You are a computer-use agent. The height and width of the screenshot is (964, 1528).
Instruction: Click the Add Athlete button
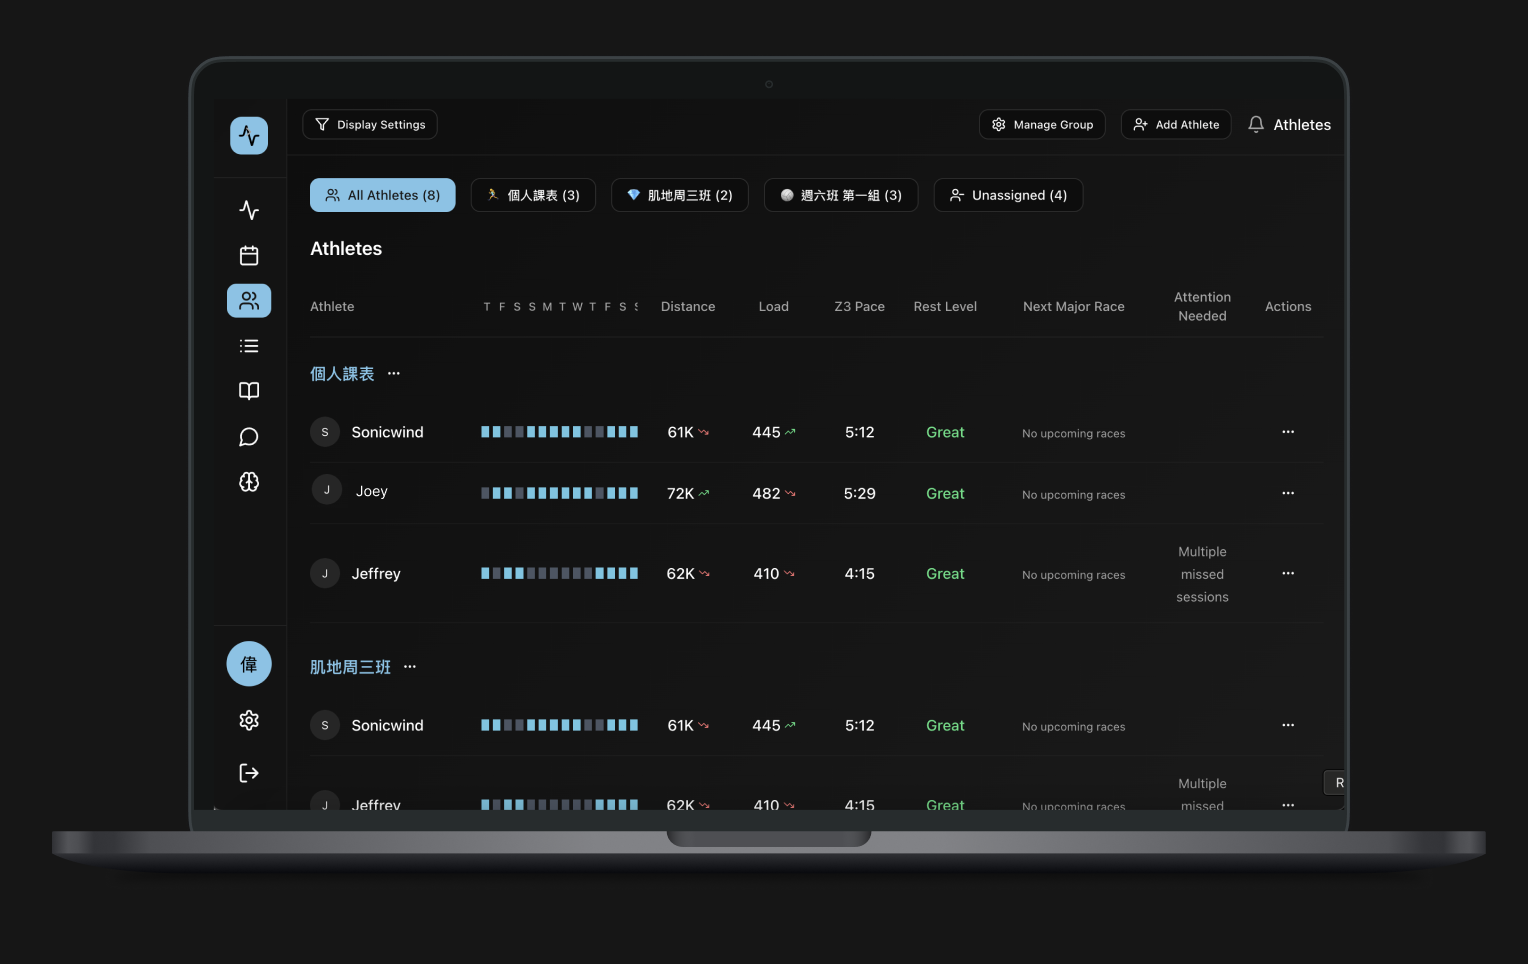[x=1176, y=124]
